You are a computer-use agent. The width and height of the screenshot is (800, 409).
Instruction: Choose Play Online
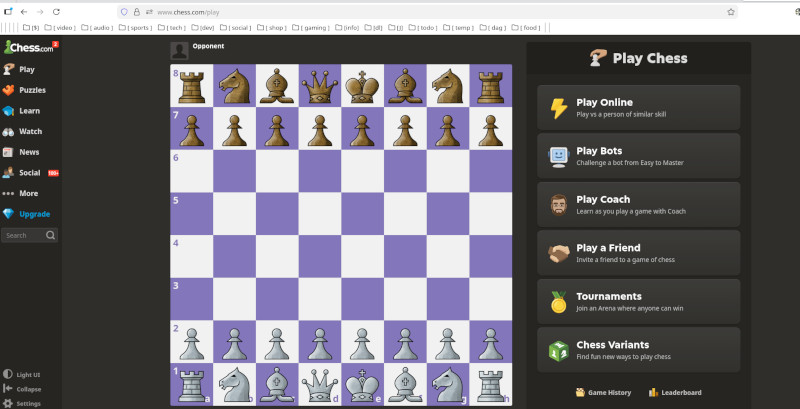pos(638,108)
